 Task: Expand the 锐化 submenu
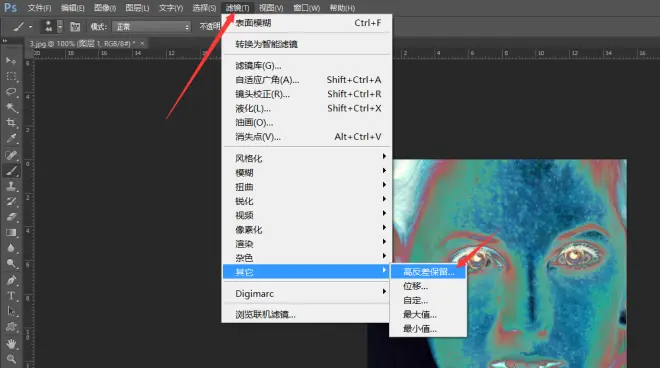pos(307,201)
